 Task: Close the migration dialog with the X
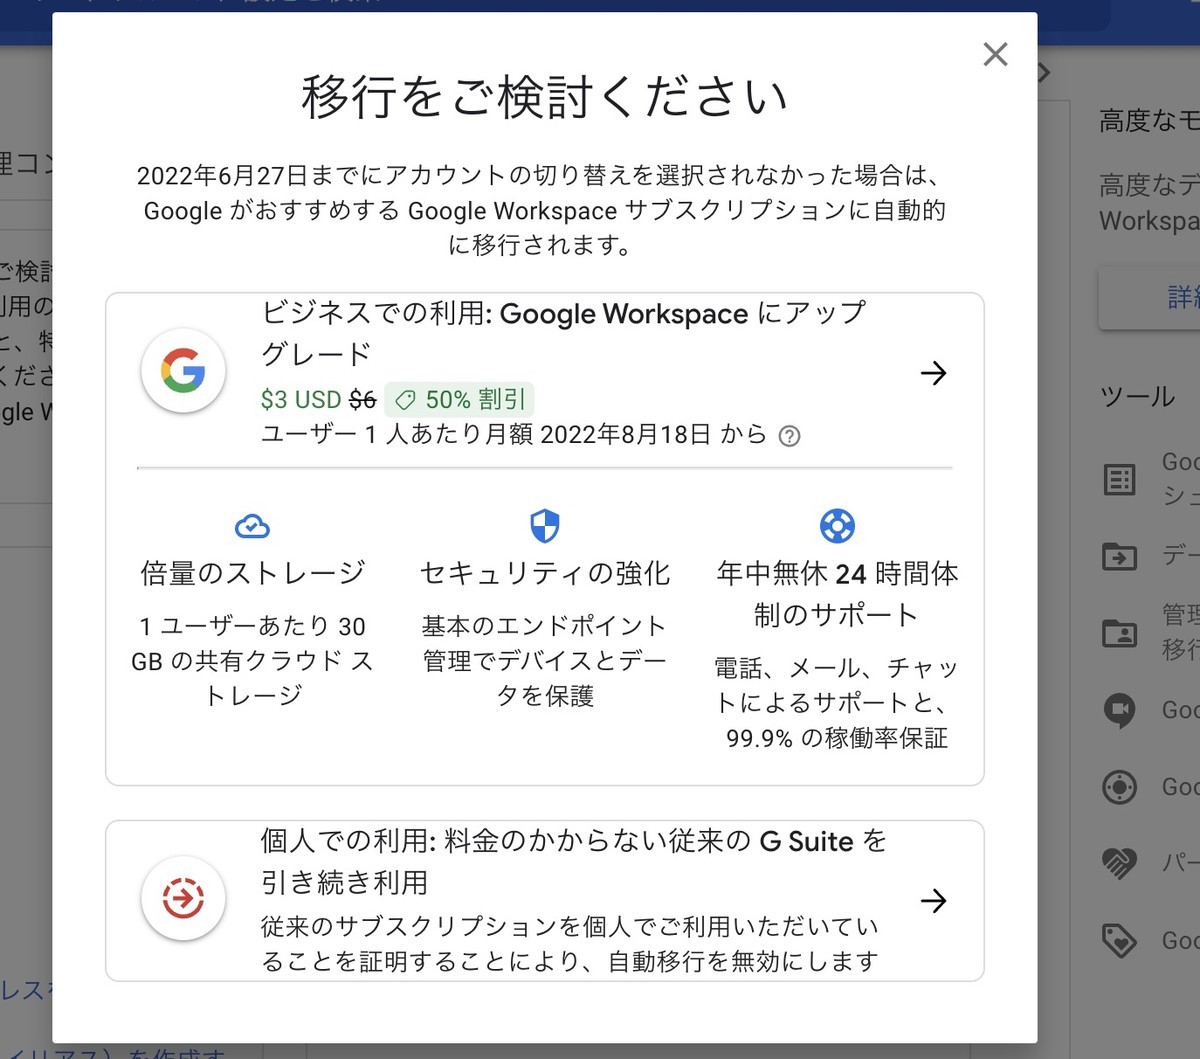point(995,54)
